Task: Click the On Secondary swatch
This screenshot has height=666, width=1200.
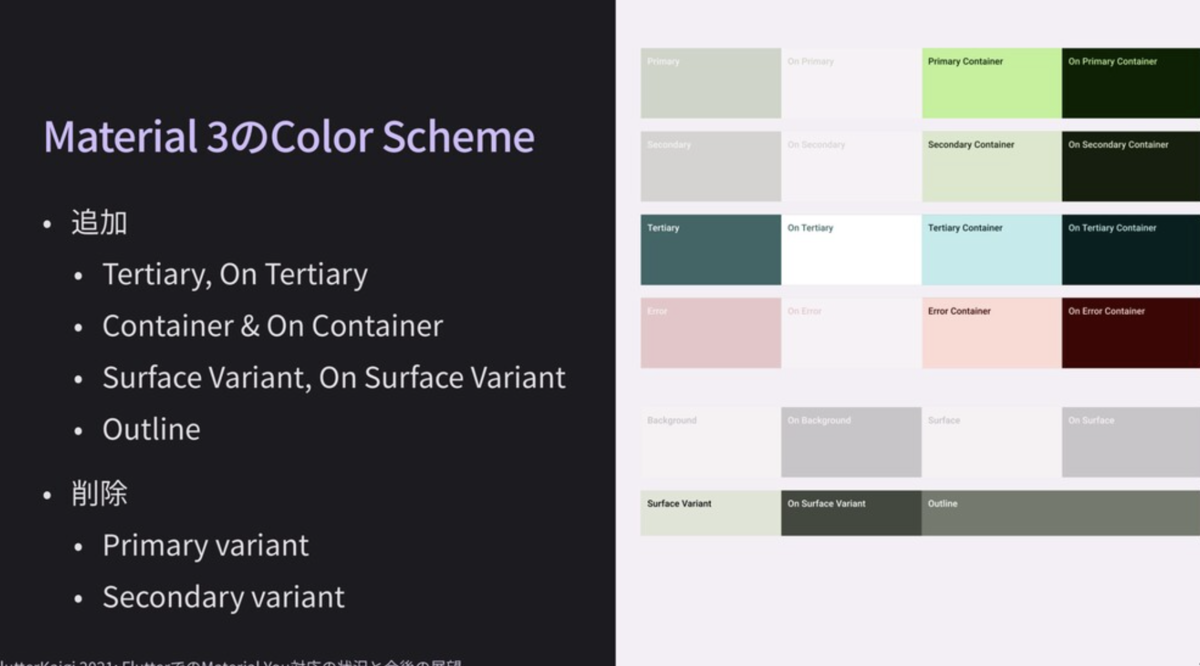Action: tap(851, 166)
